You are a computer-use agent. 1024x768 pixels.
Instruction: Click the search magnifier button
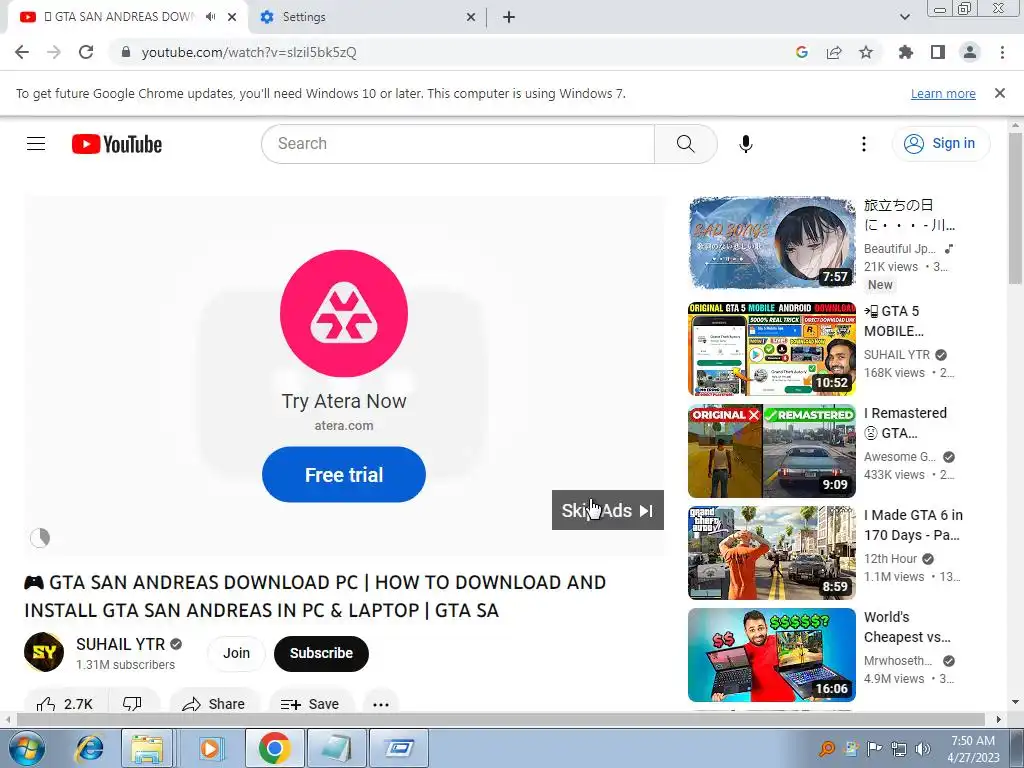(x=685, y=144)
